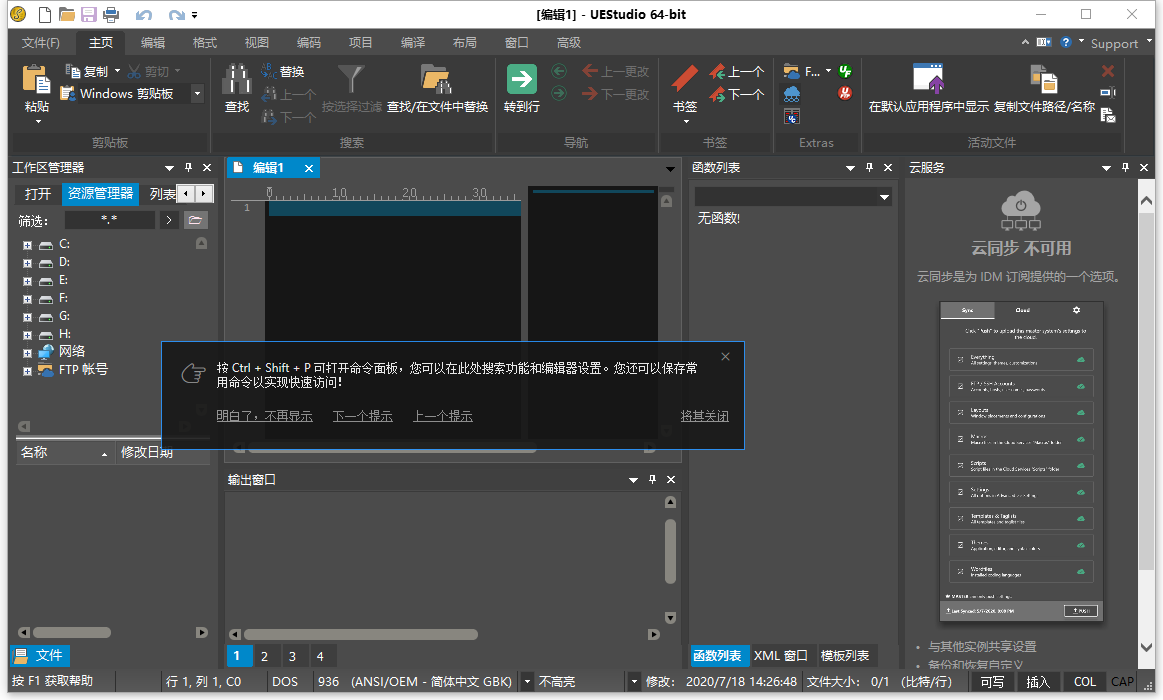Click the Open folder icon in title bar
This screenshot has width=1163, height=700.
click(67, 14)
